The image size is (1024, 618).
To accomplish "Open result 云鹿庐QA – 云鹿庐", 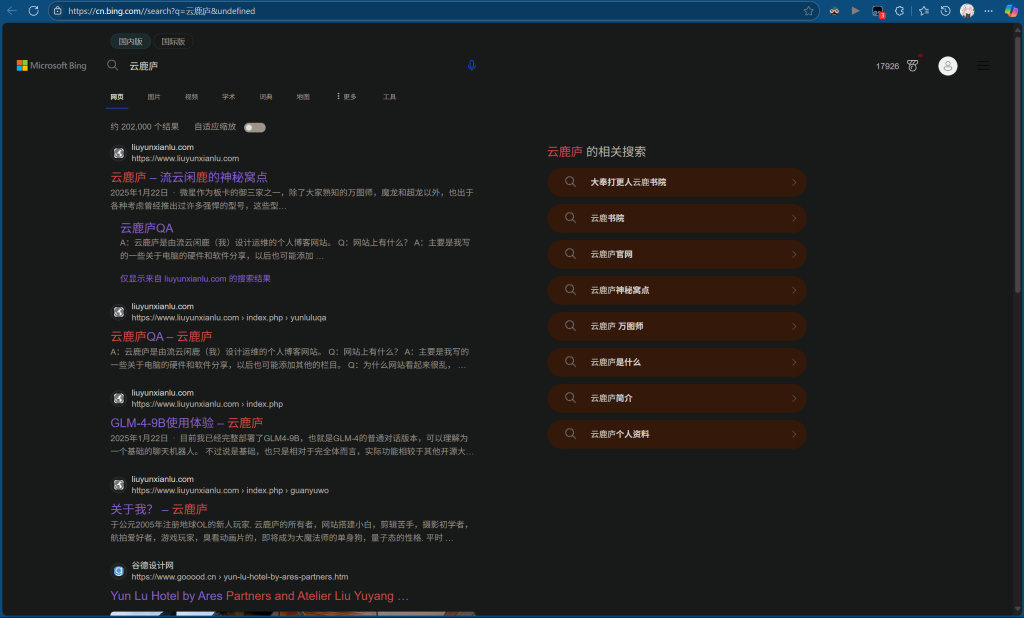I will [x=161, y=336].
